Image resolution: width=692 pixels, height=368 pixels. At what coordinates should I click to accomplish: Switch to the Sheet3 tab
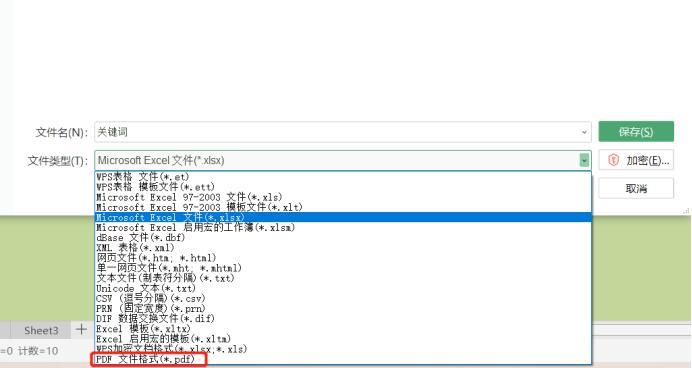pyautogui.click(x=41, y=330)
